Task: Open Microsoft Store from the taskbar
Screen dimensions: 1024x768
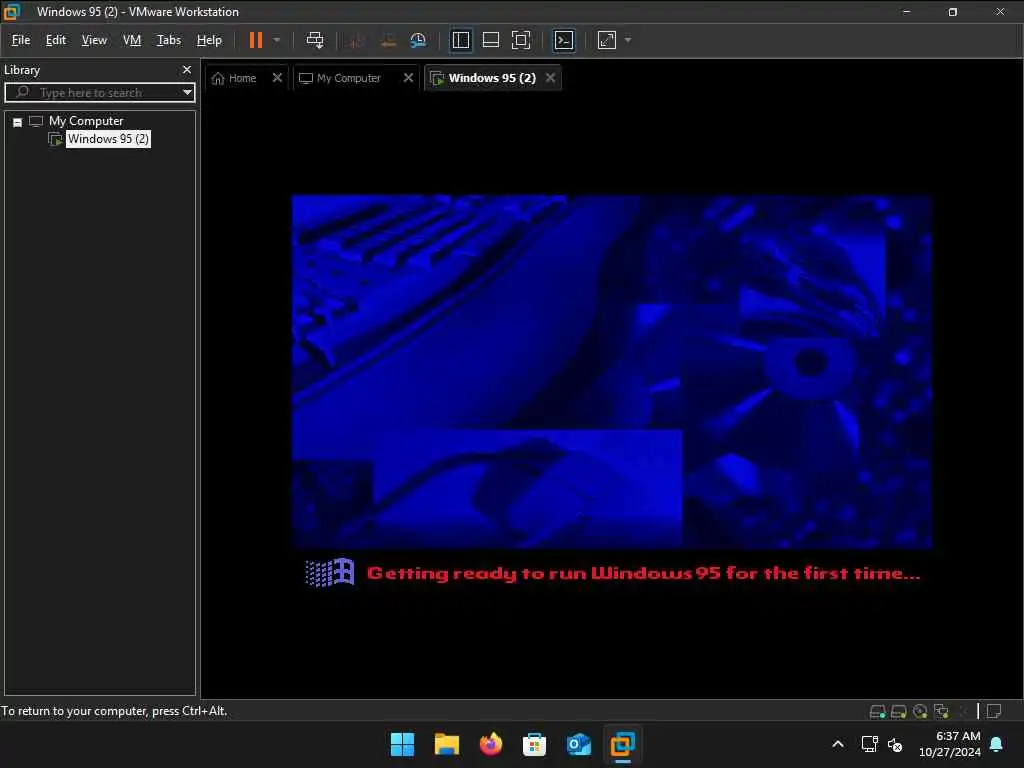Action: click(534, 744)
